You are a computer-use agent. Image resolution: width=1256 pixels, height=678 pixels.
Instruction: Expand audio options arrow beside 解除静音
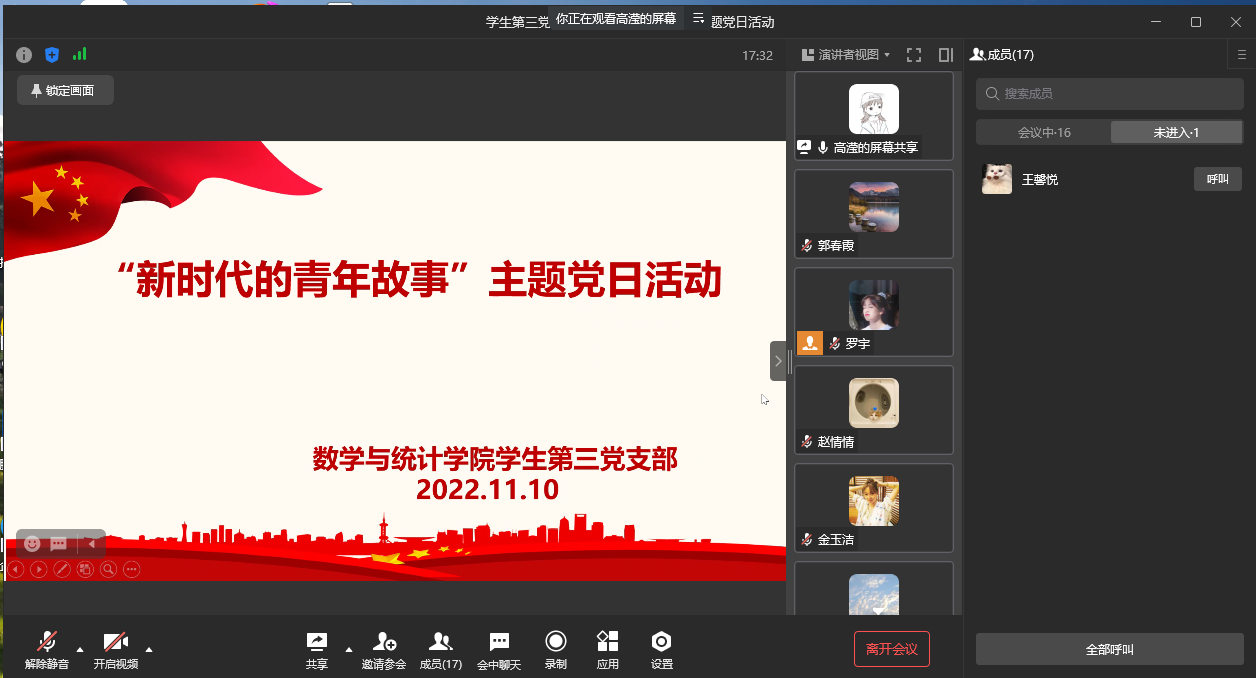pyautogui.click(x=80, y=649)
